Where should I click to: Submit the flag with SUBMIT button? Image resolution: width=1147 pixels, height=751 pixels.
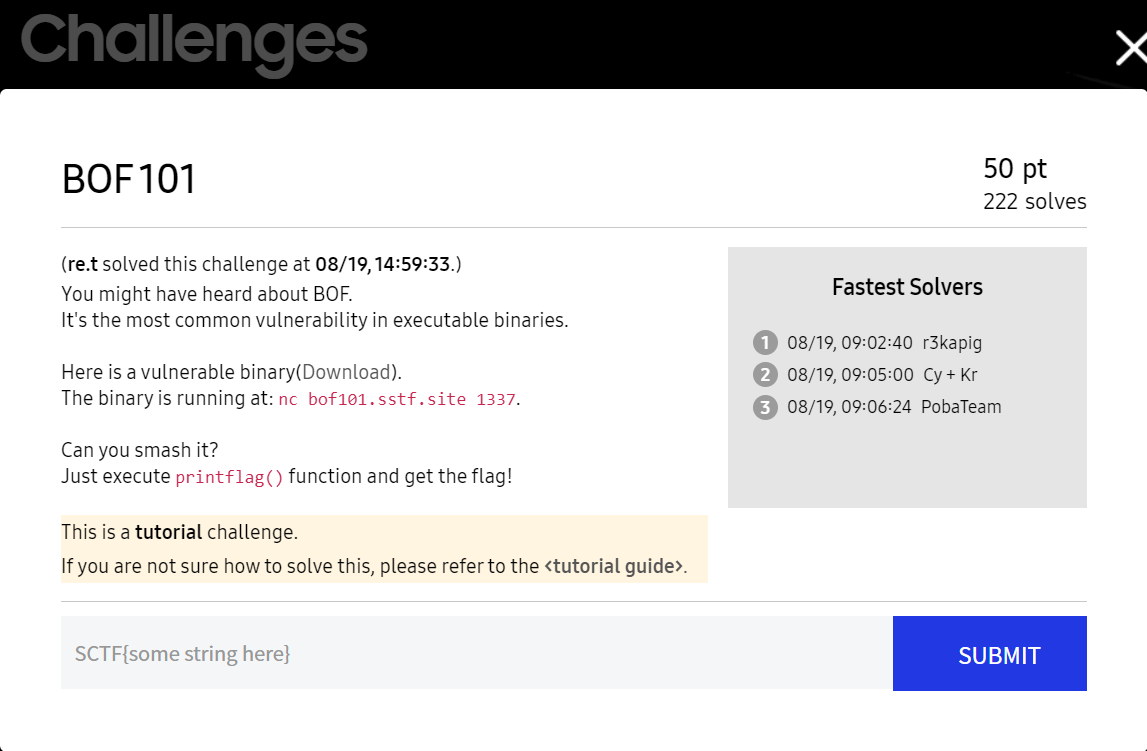[990, 653]
